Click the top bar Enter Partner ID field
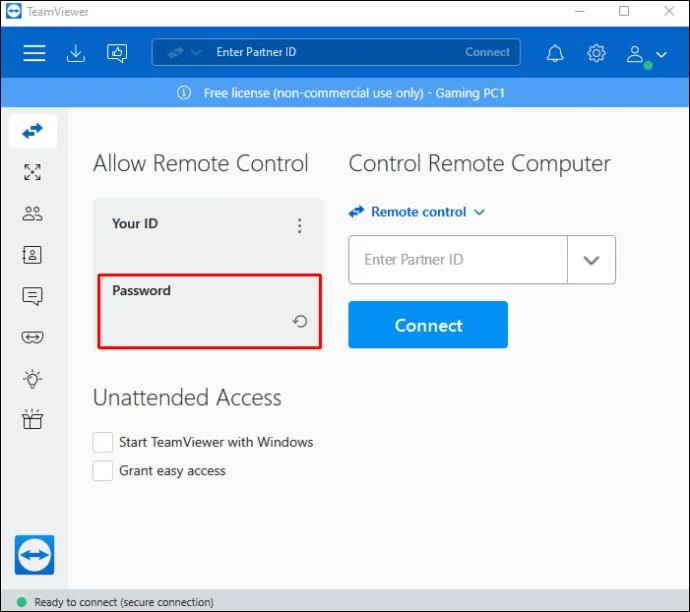690x612 pixels. click(x=334, y=52)
